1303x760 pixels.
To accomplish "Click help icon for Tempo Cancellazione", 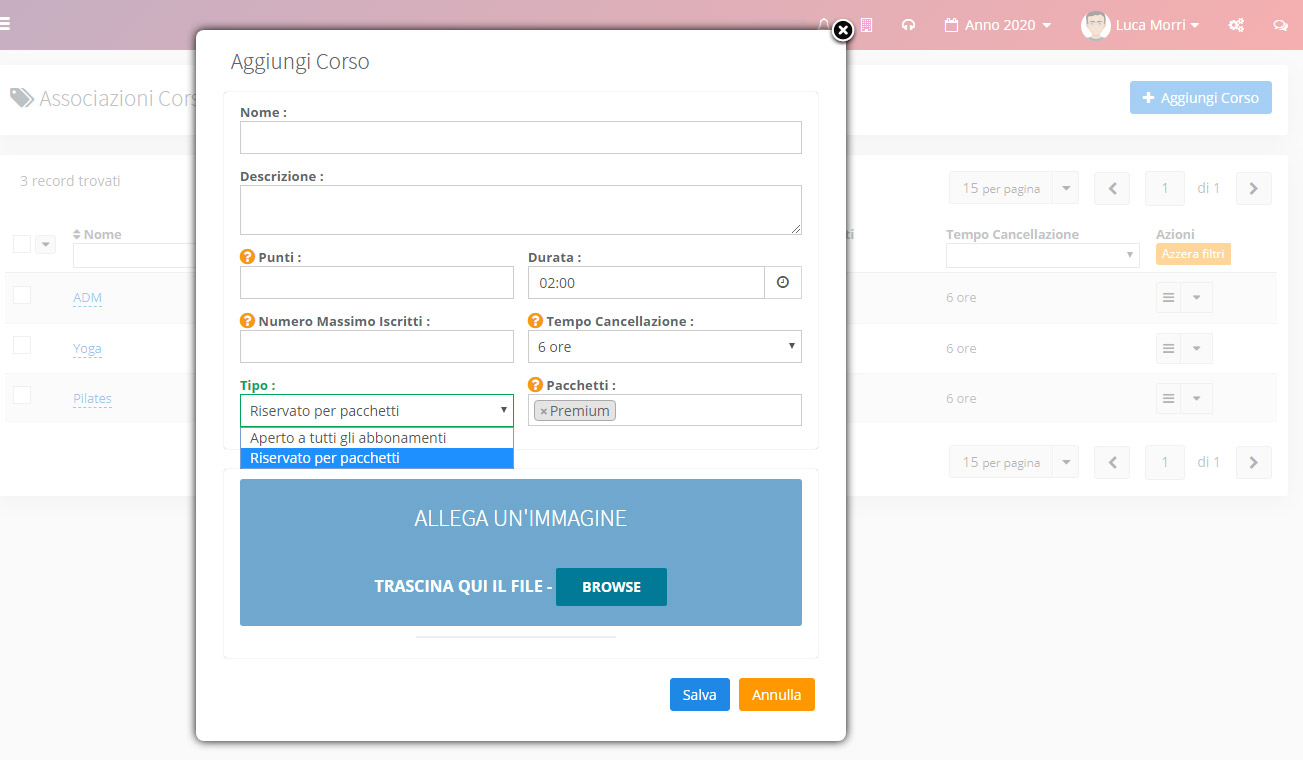I will pyautogui.click(x=535, y=321).
